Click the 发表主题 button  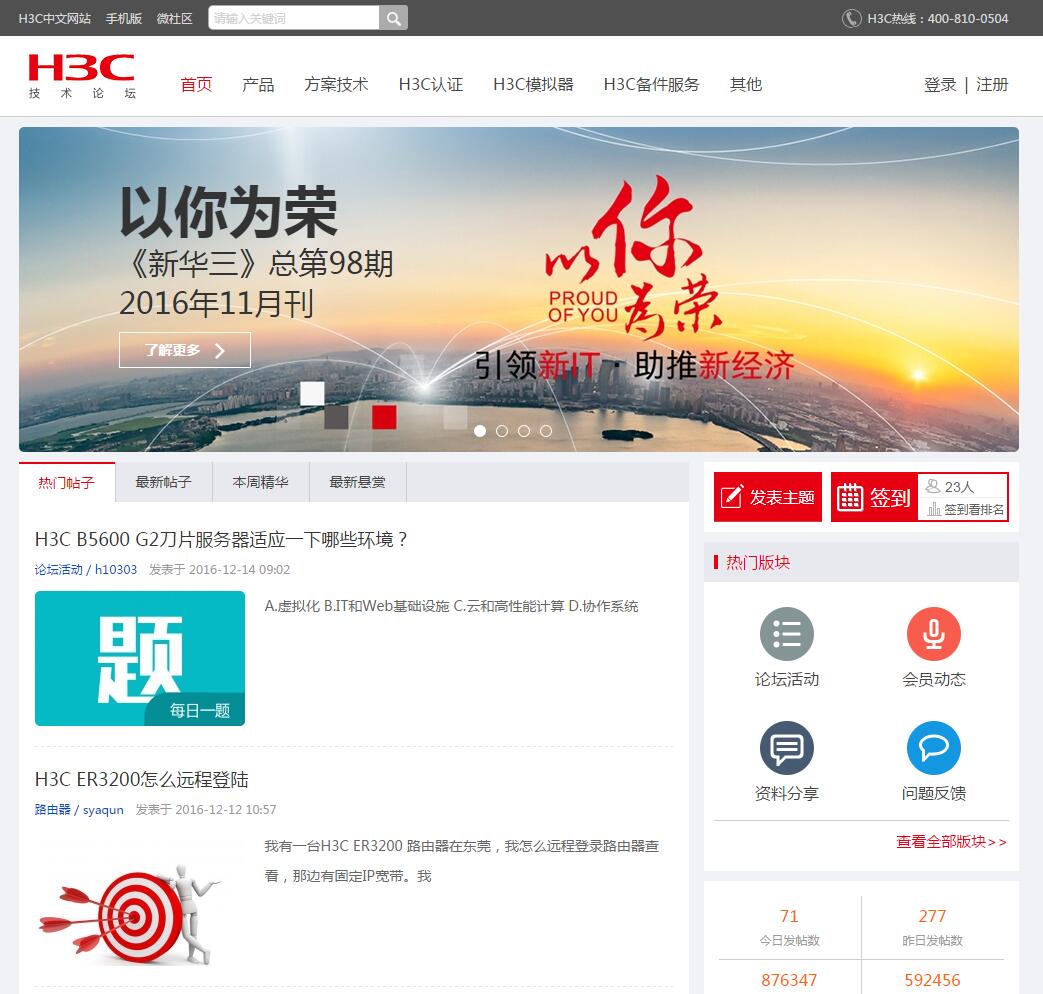[x=768, y=497]
